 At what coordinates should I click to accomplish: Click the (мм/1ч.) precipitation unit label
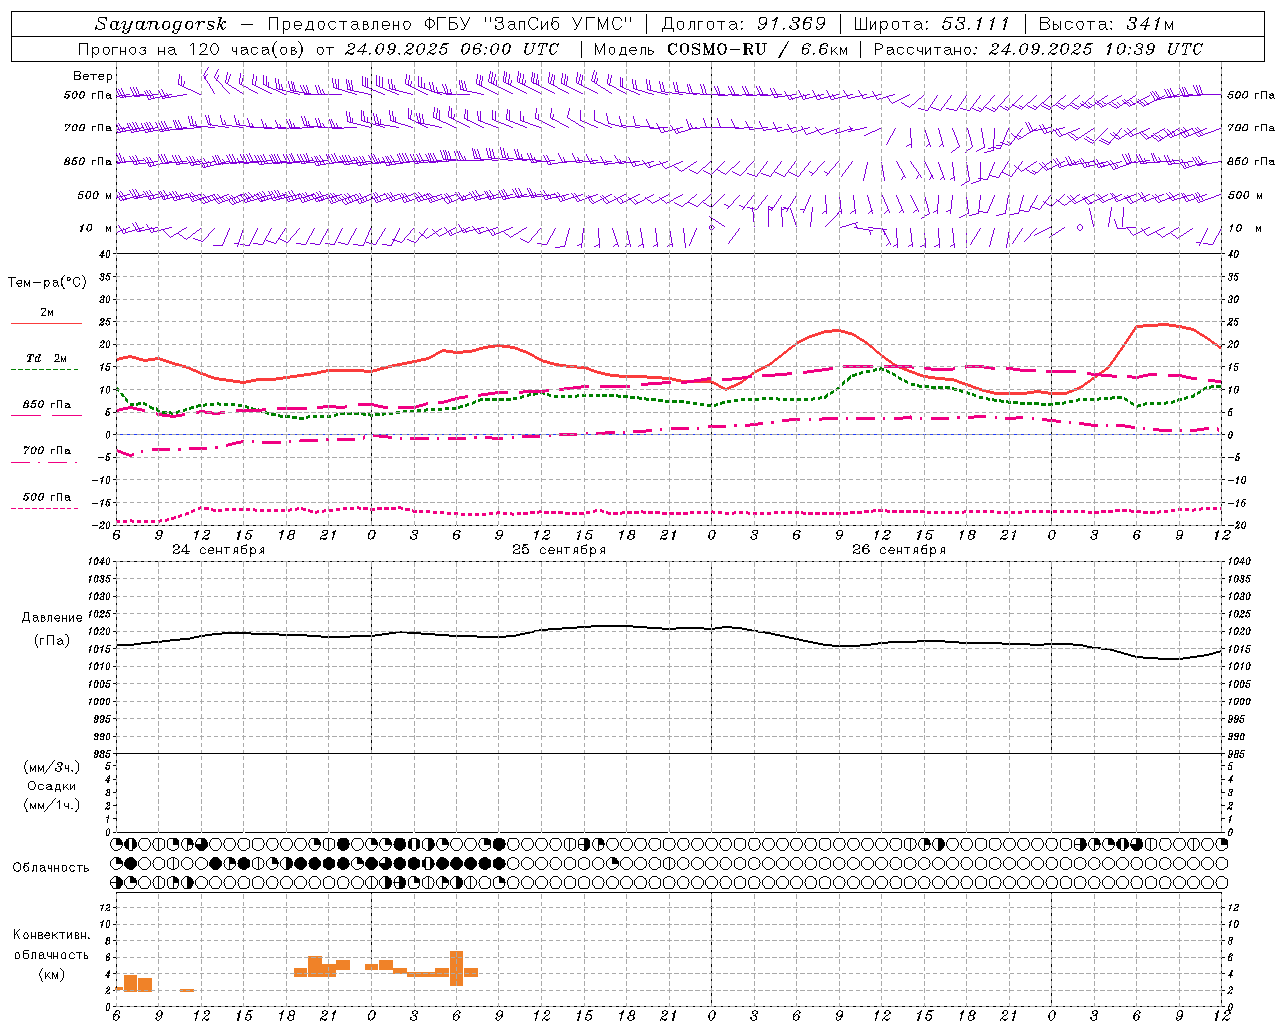tap(52, 805)
